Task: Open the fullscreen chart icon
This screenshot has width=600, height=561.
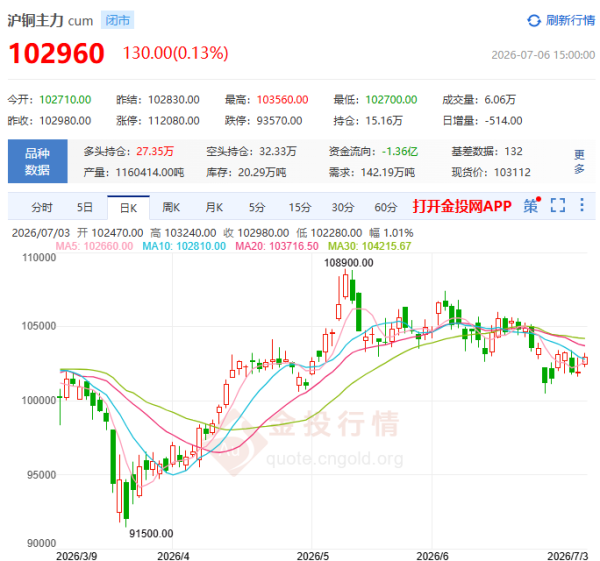Action: pyautogui.click(x=558, y=205)
